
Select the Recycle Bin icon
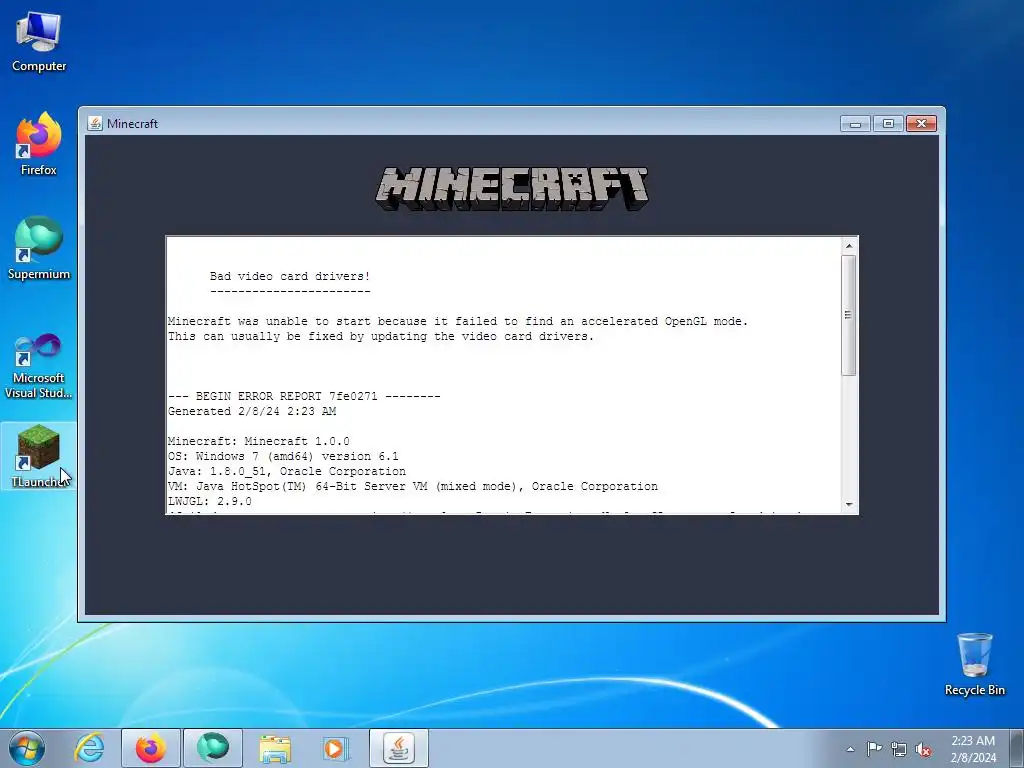(974, 664)
